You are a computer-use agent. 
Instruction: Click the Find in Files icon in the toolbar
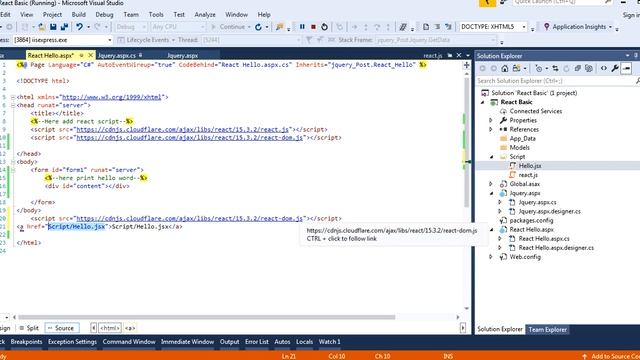click(x=280, y=27)
